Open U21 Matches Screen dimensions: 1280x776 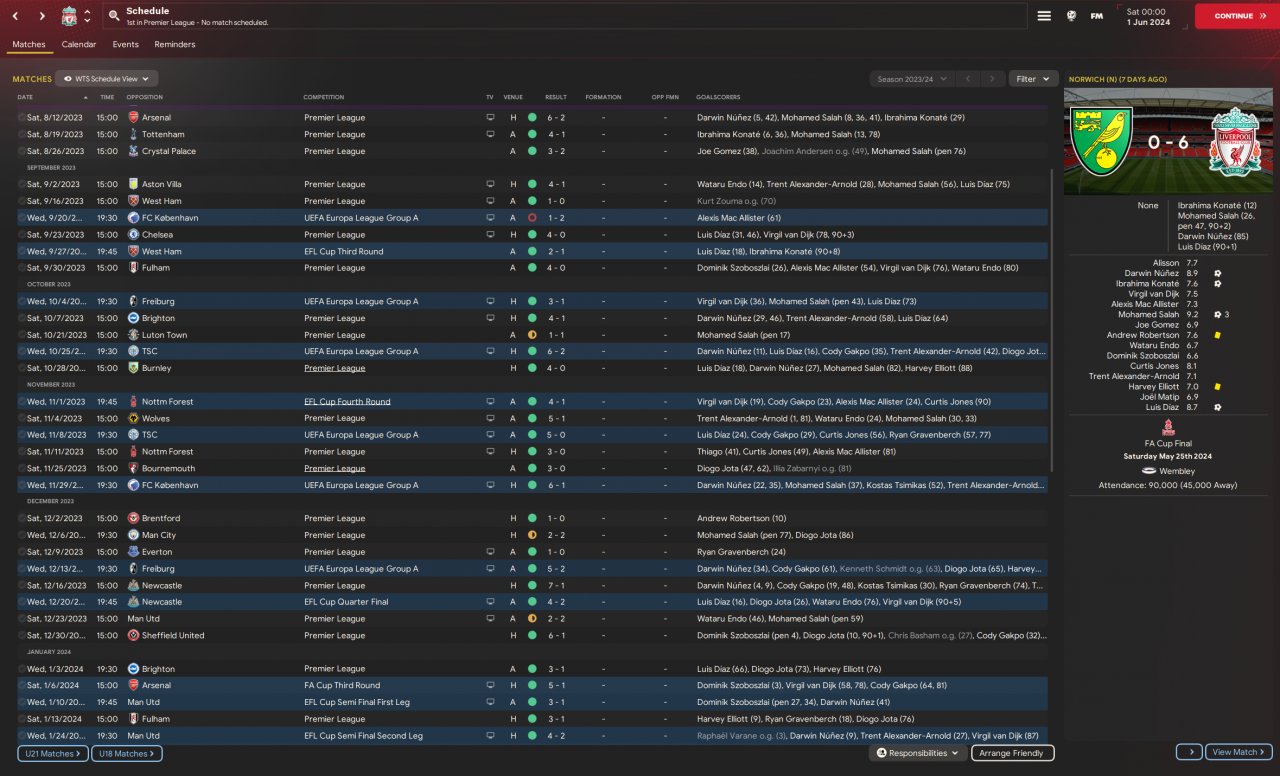pyautogui.click(x=53, y=753)
